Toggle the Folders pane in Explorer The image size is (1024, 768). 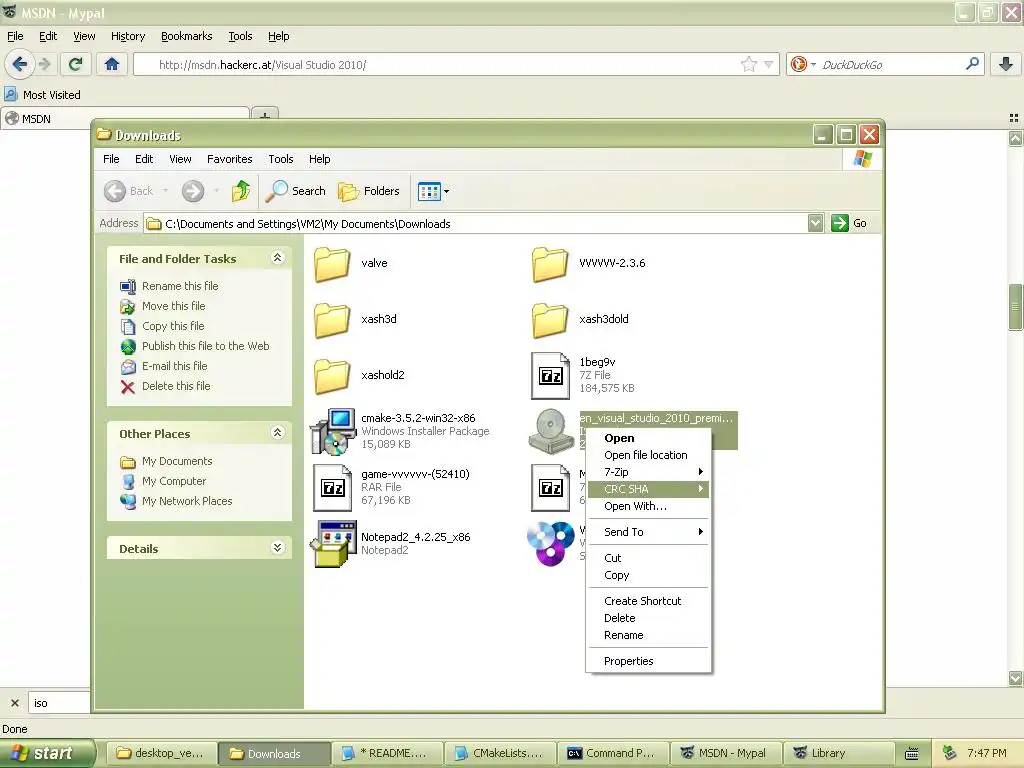tap(369, 191)
